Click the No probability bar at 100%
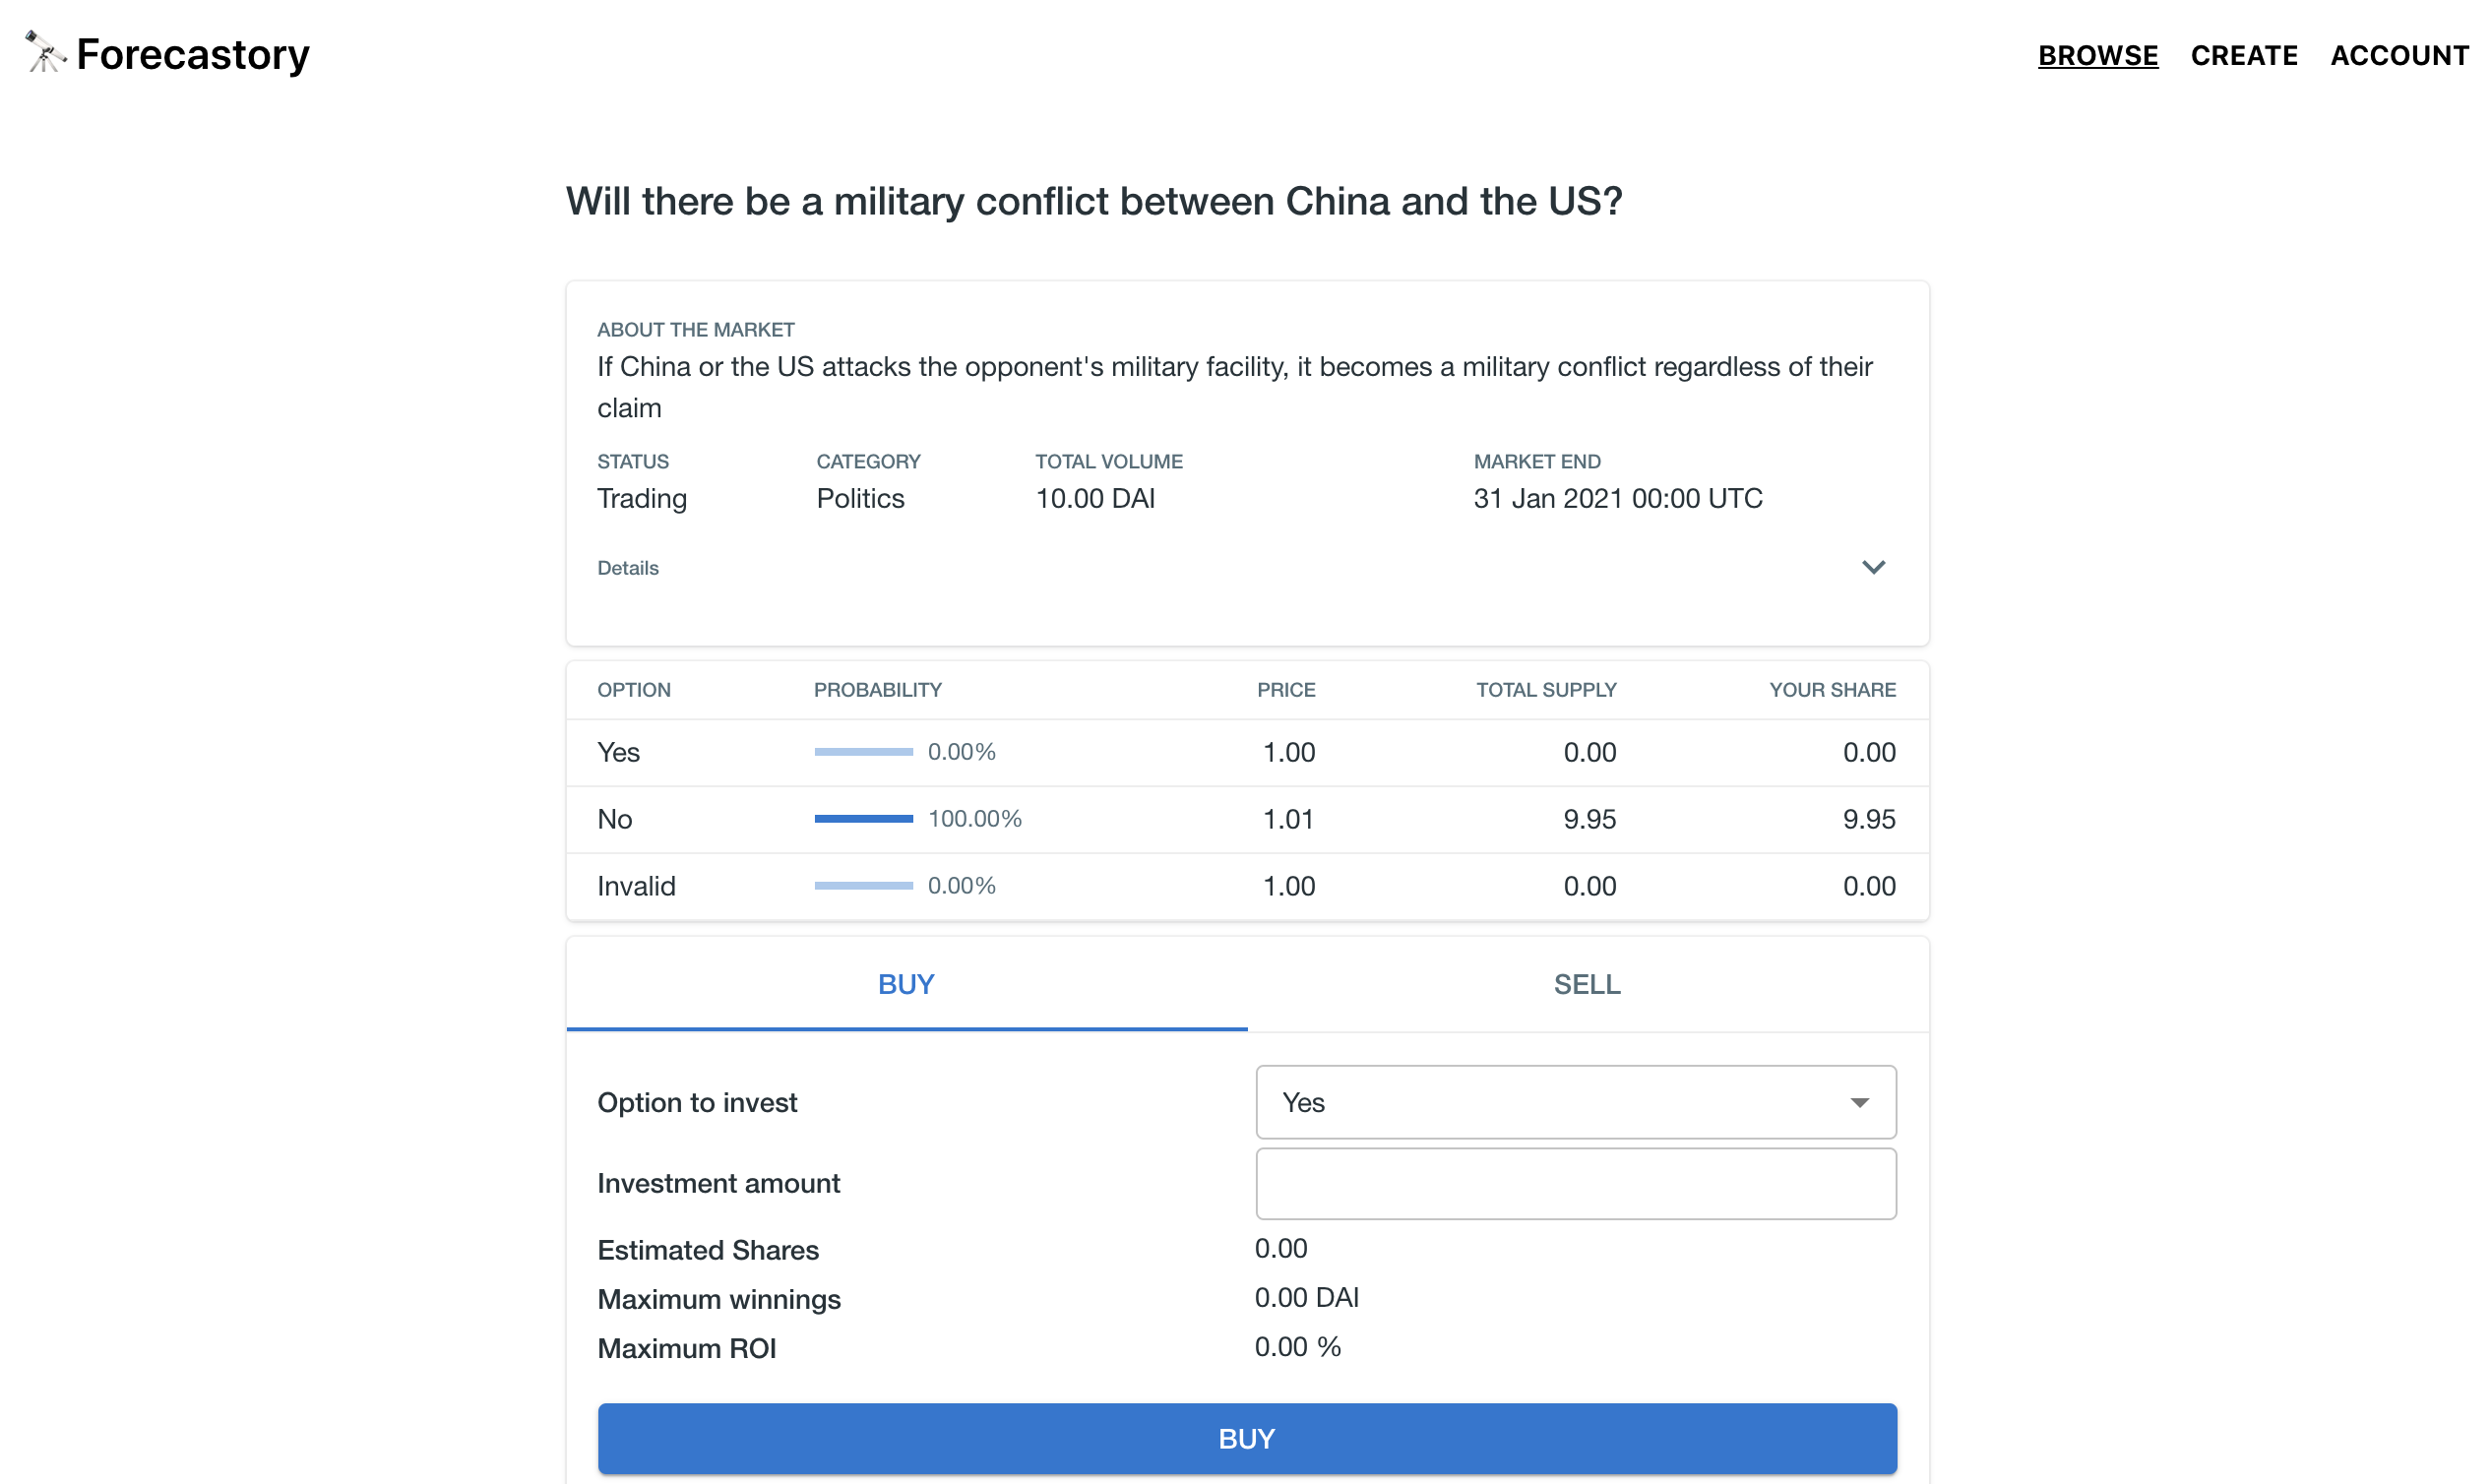The width and height of the screenshot is (2492, 1484). tap(863, 819)
